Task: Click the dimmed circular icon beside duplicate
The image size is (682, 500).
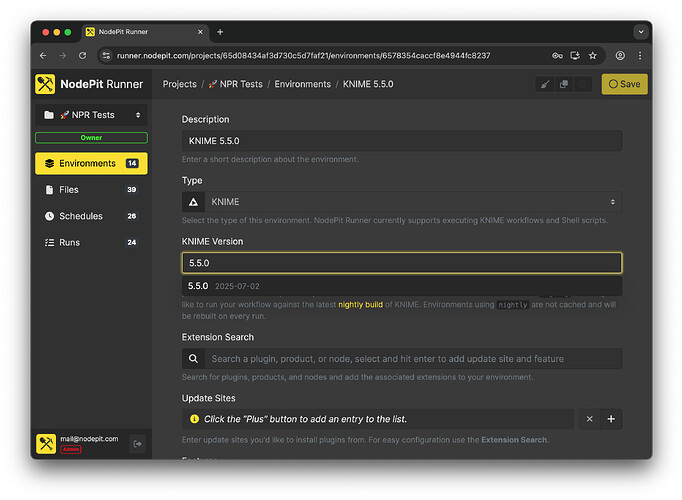Action: click(x=582, y=84)
